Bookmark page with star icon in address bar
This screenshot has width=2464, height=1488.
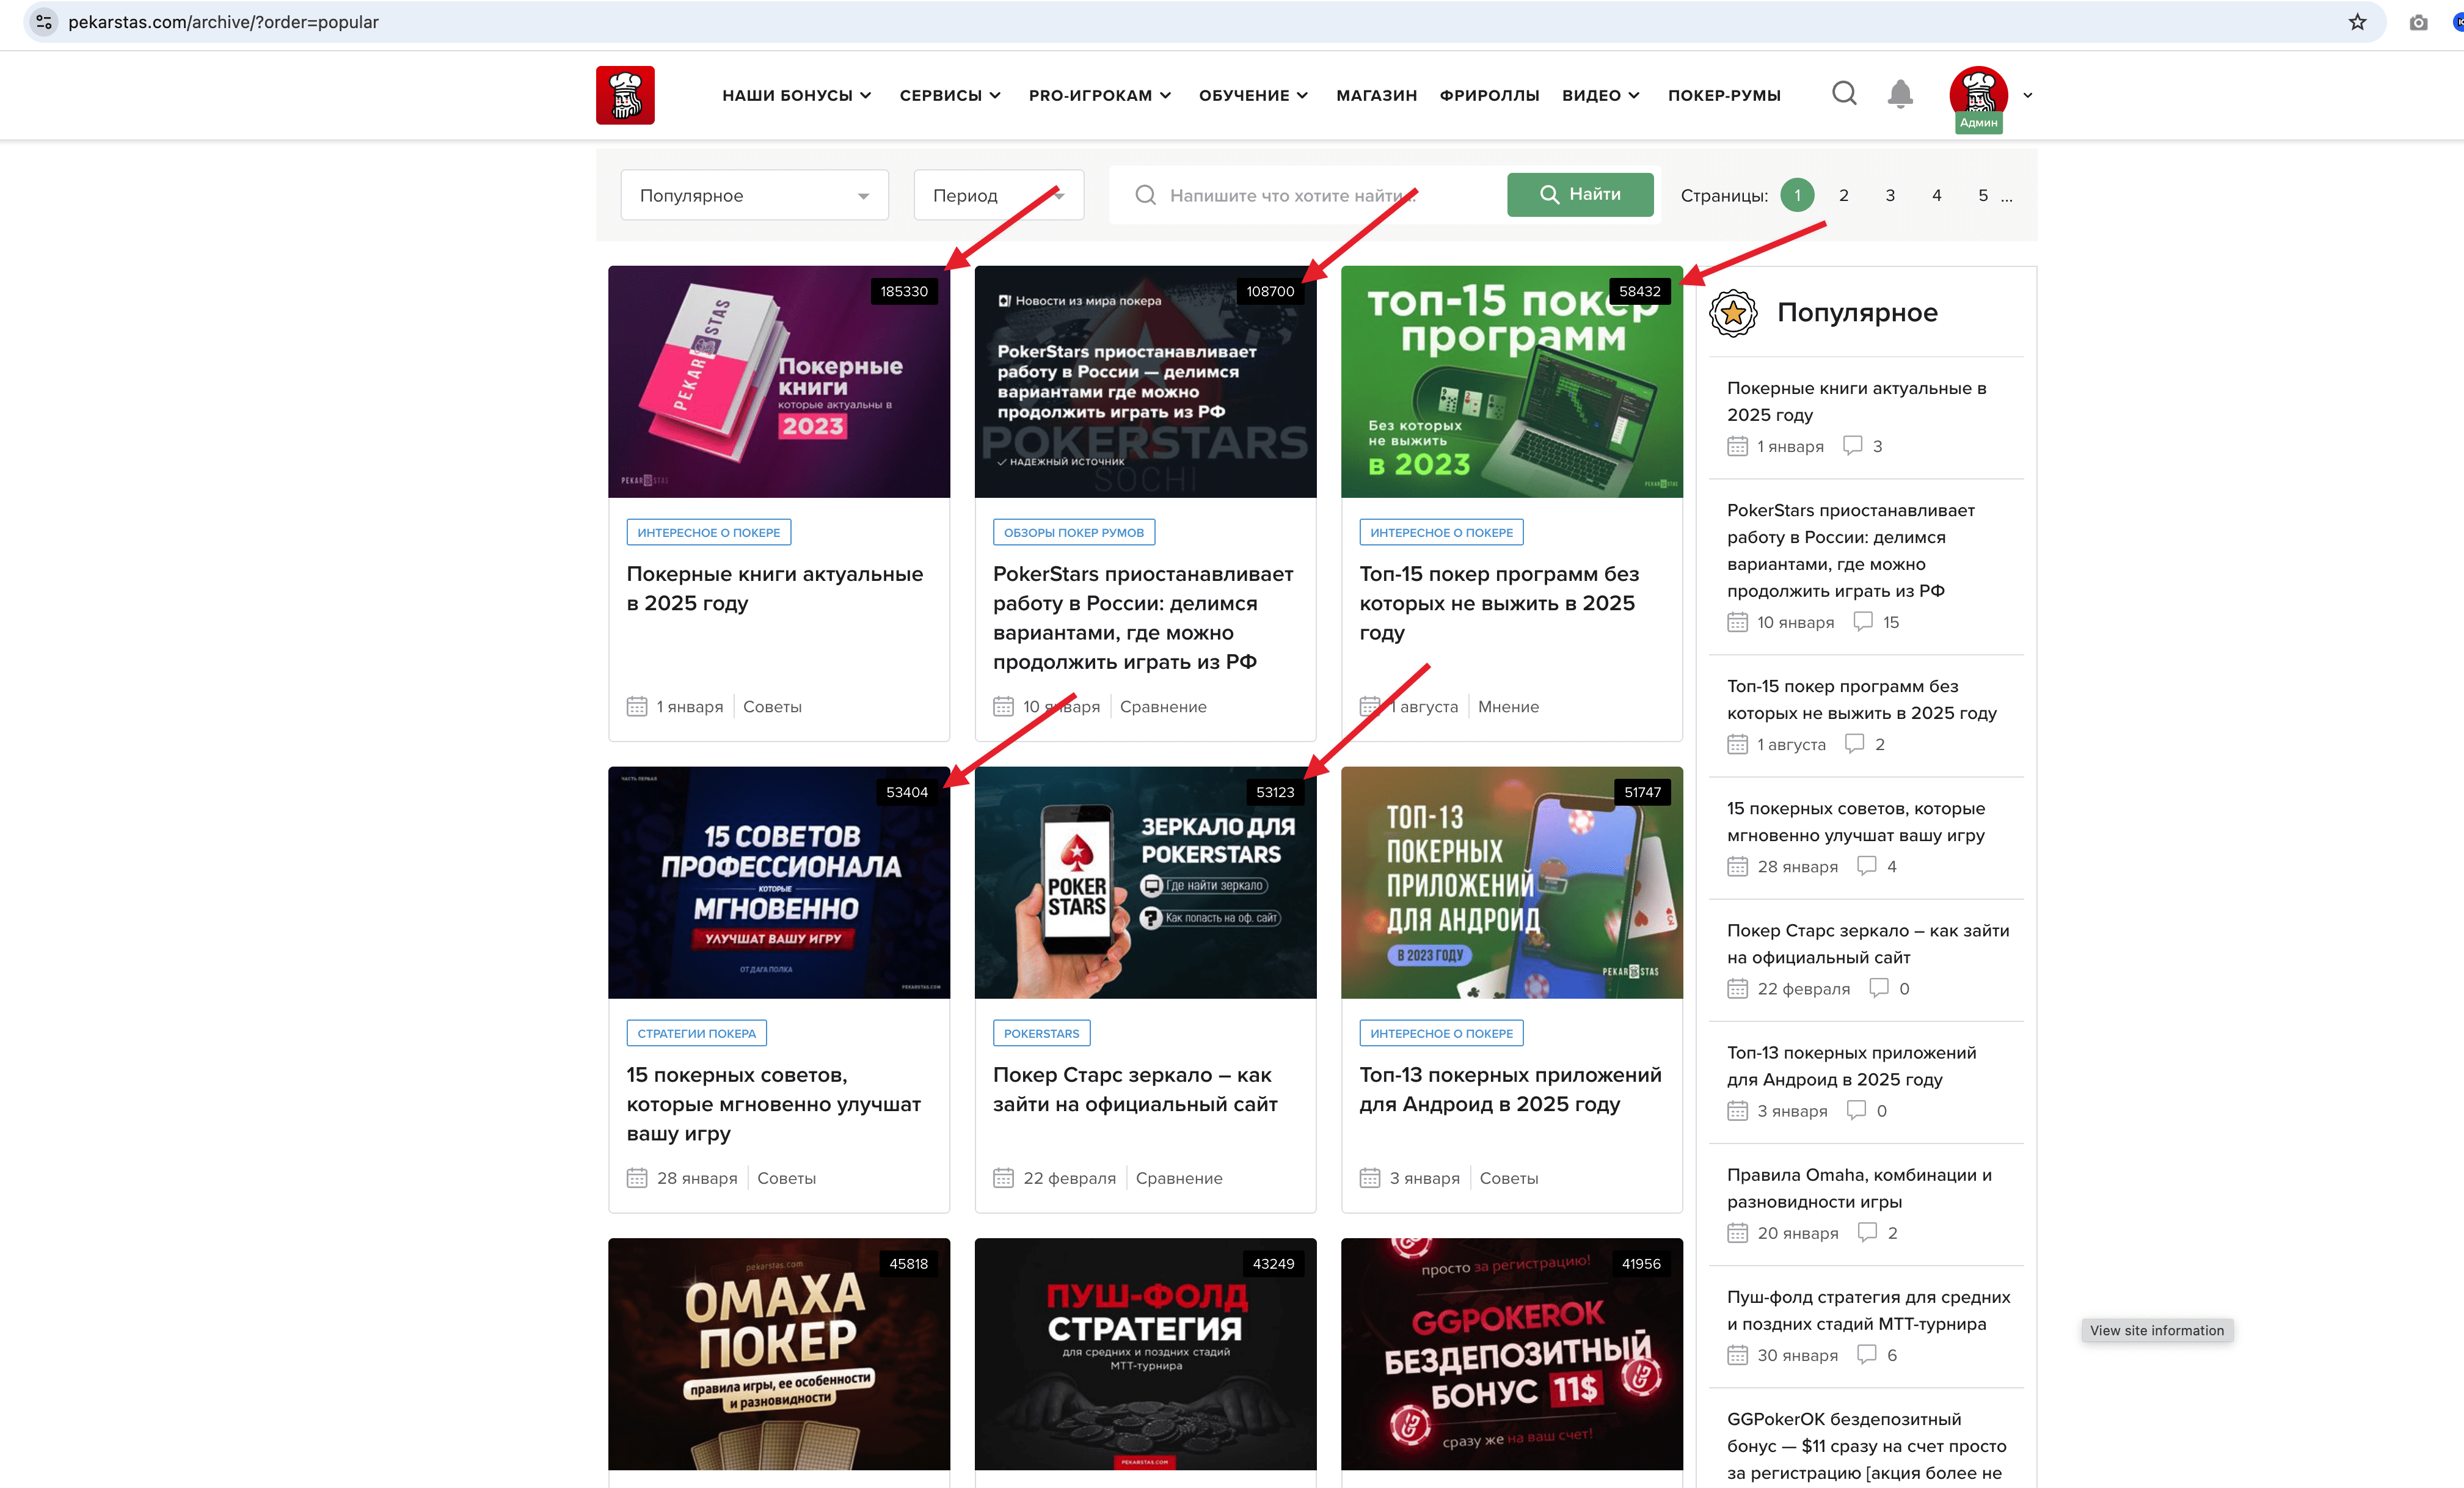coord(2357,22)
